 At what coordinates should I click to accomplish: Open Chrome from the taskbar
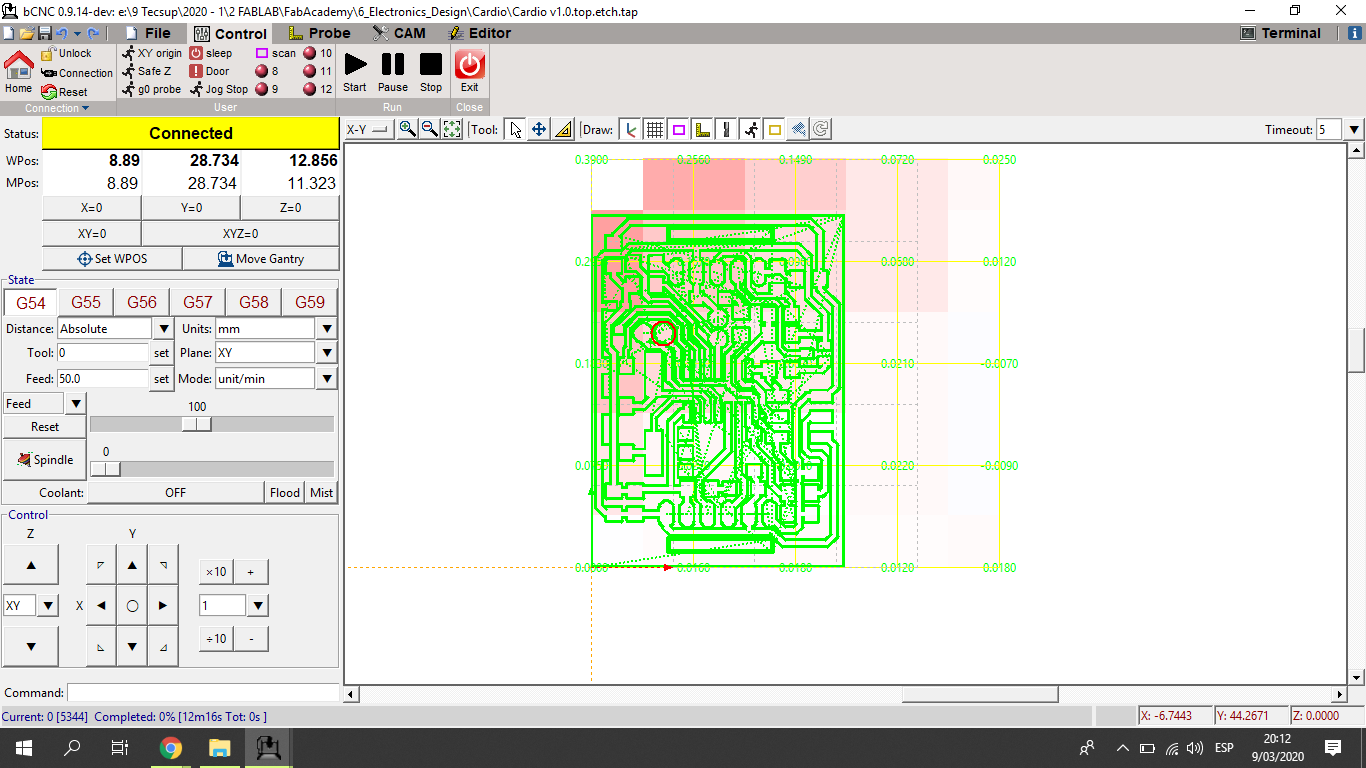tap(171, 748)
